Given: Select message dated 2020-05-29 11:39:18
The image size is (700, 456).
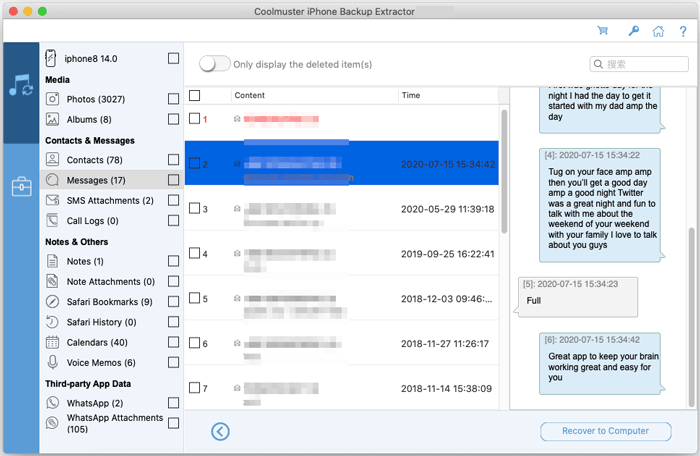Looking at the screenshot, I should tap(342, 209).
